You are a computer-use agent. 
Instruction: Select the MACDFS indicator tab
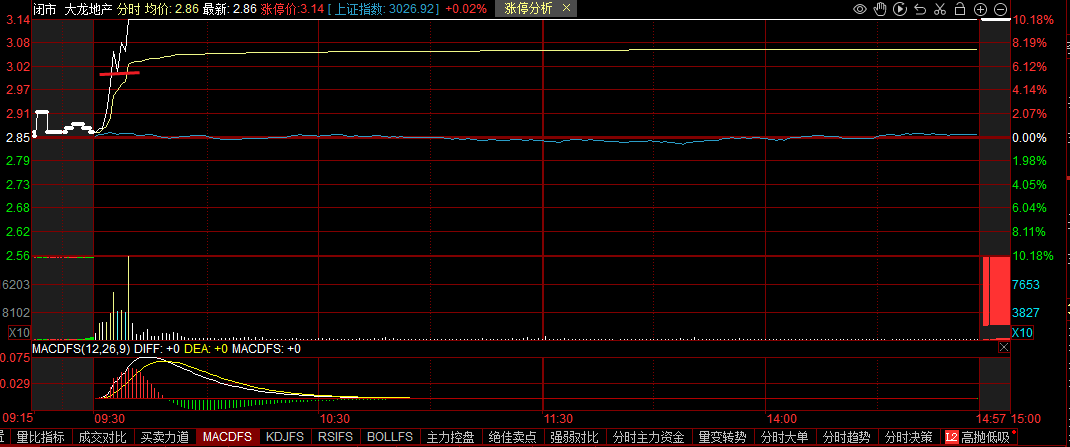click(x=227, y=437)
